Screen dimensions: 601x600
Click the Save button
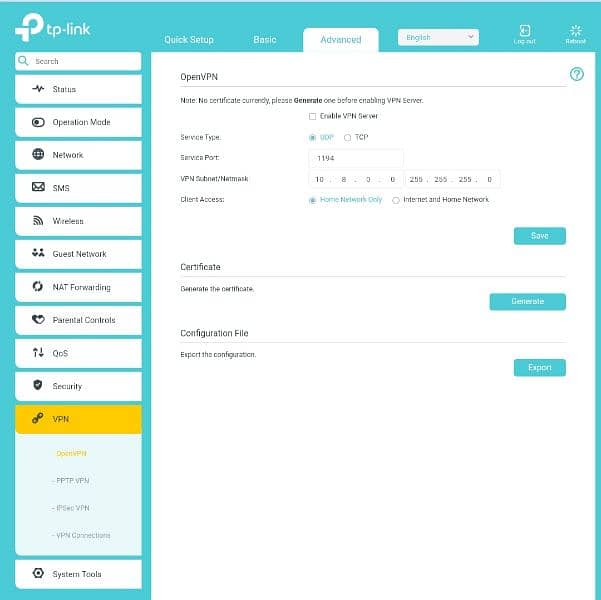[539, 236]
